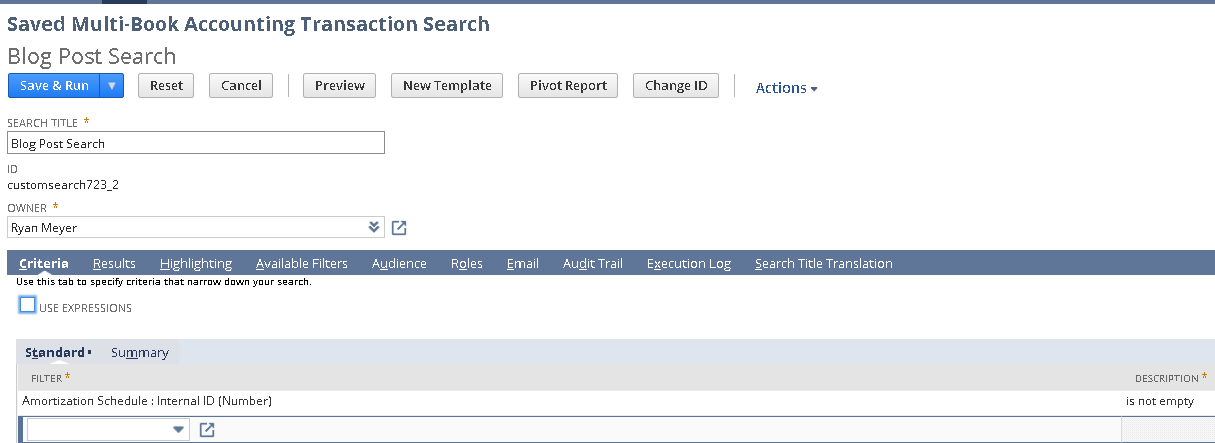The height and width of the screenshot is (443, 1215).
Task: Open the Summary subtab
Action: tap(140, 353)
